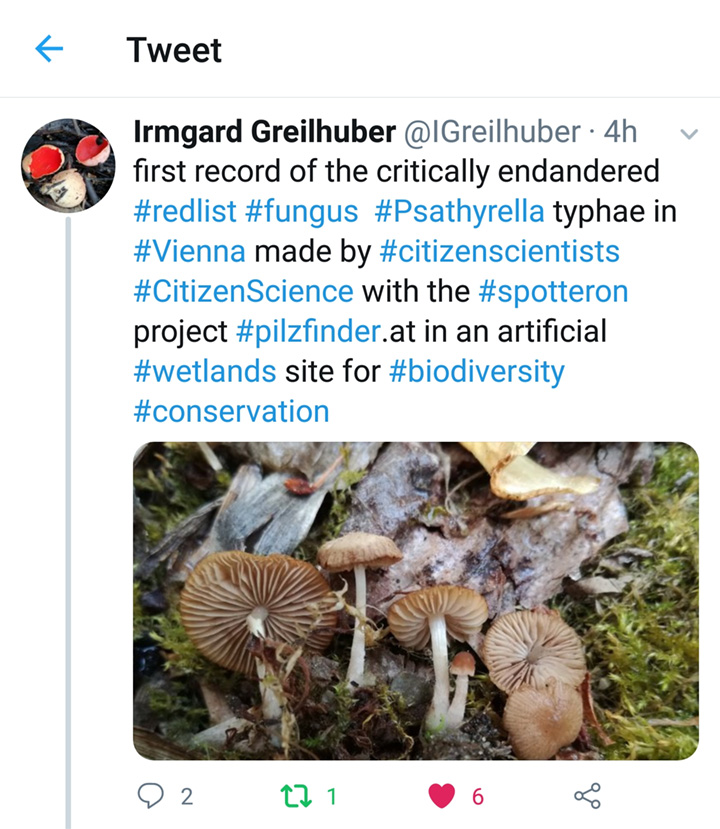Open the reply speech bubble icon
The width and height of the screenshot is (720, 829).
point(149,795)
